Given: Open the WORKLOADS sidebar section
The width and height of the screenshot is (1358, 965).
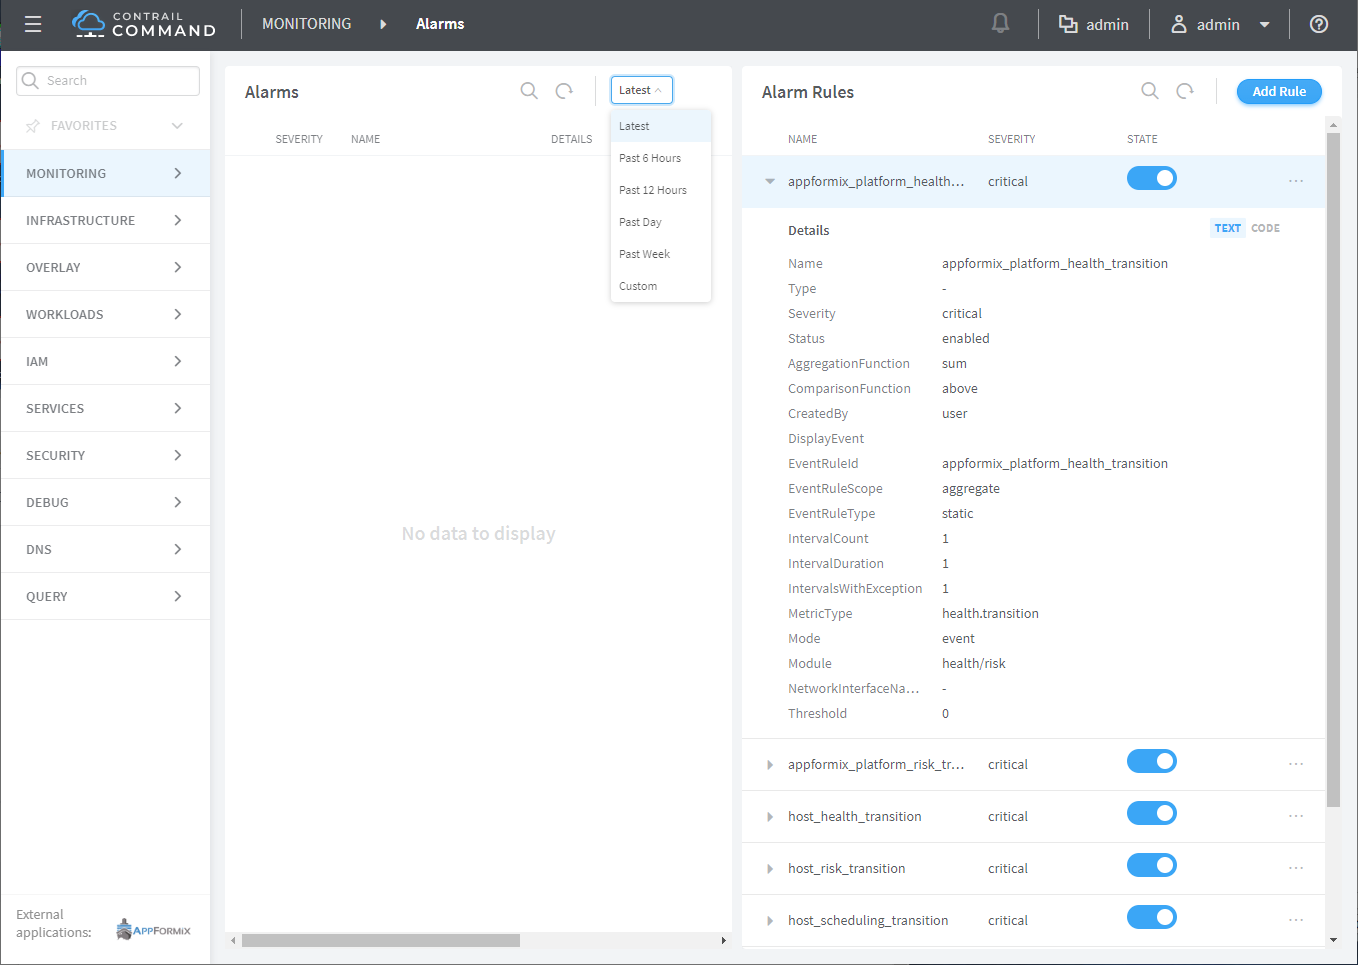Looking at the screenshot, I should (105, 314).
